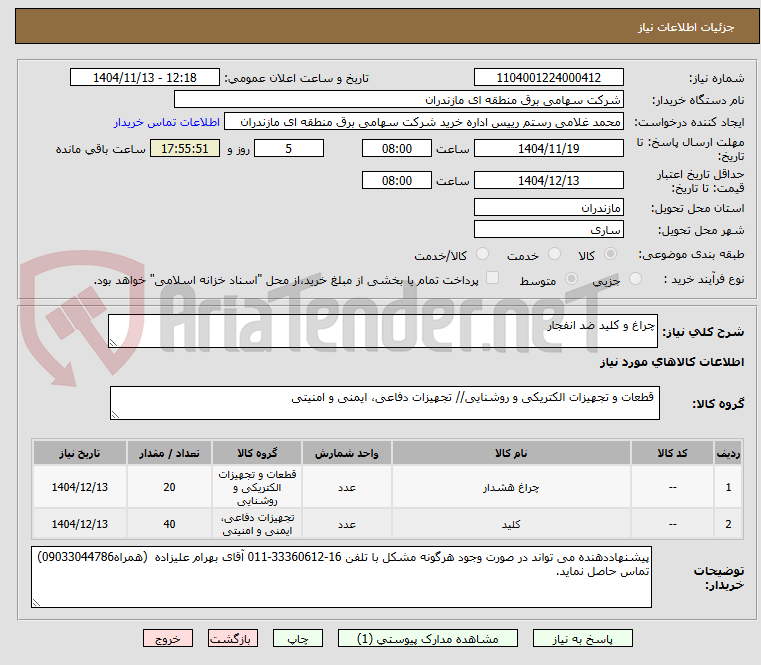
Task: Click the respond to need button
Action: tap(582, 638)
